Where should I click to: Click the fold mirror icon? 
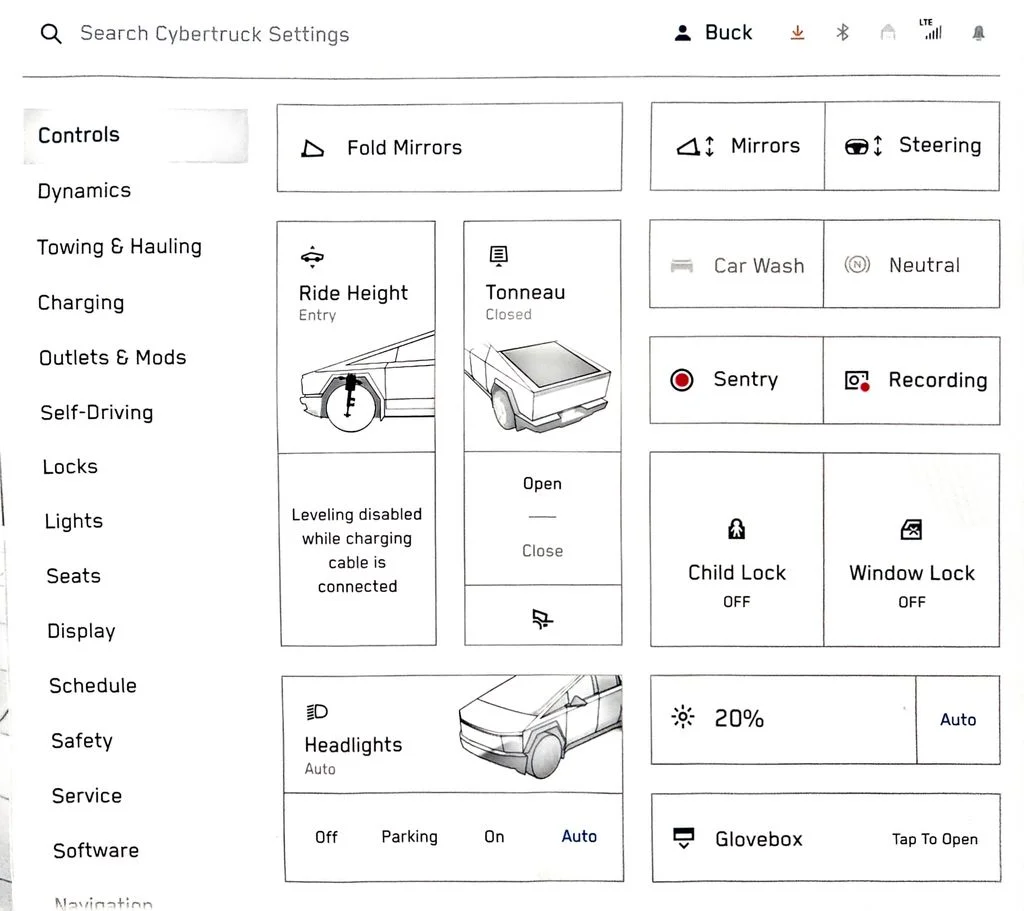(312, 149)
